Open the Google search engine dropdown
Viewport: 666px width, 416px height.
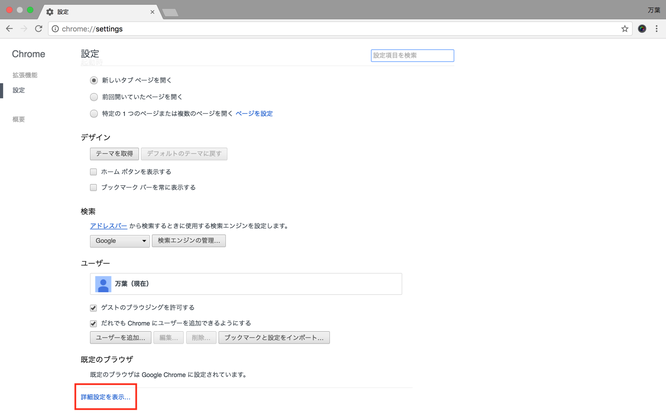[120, 241]
